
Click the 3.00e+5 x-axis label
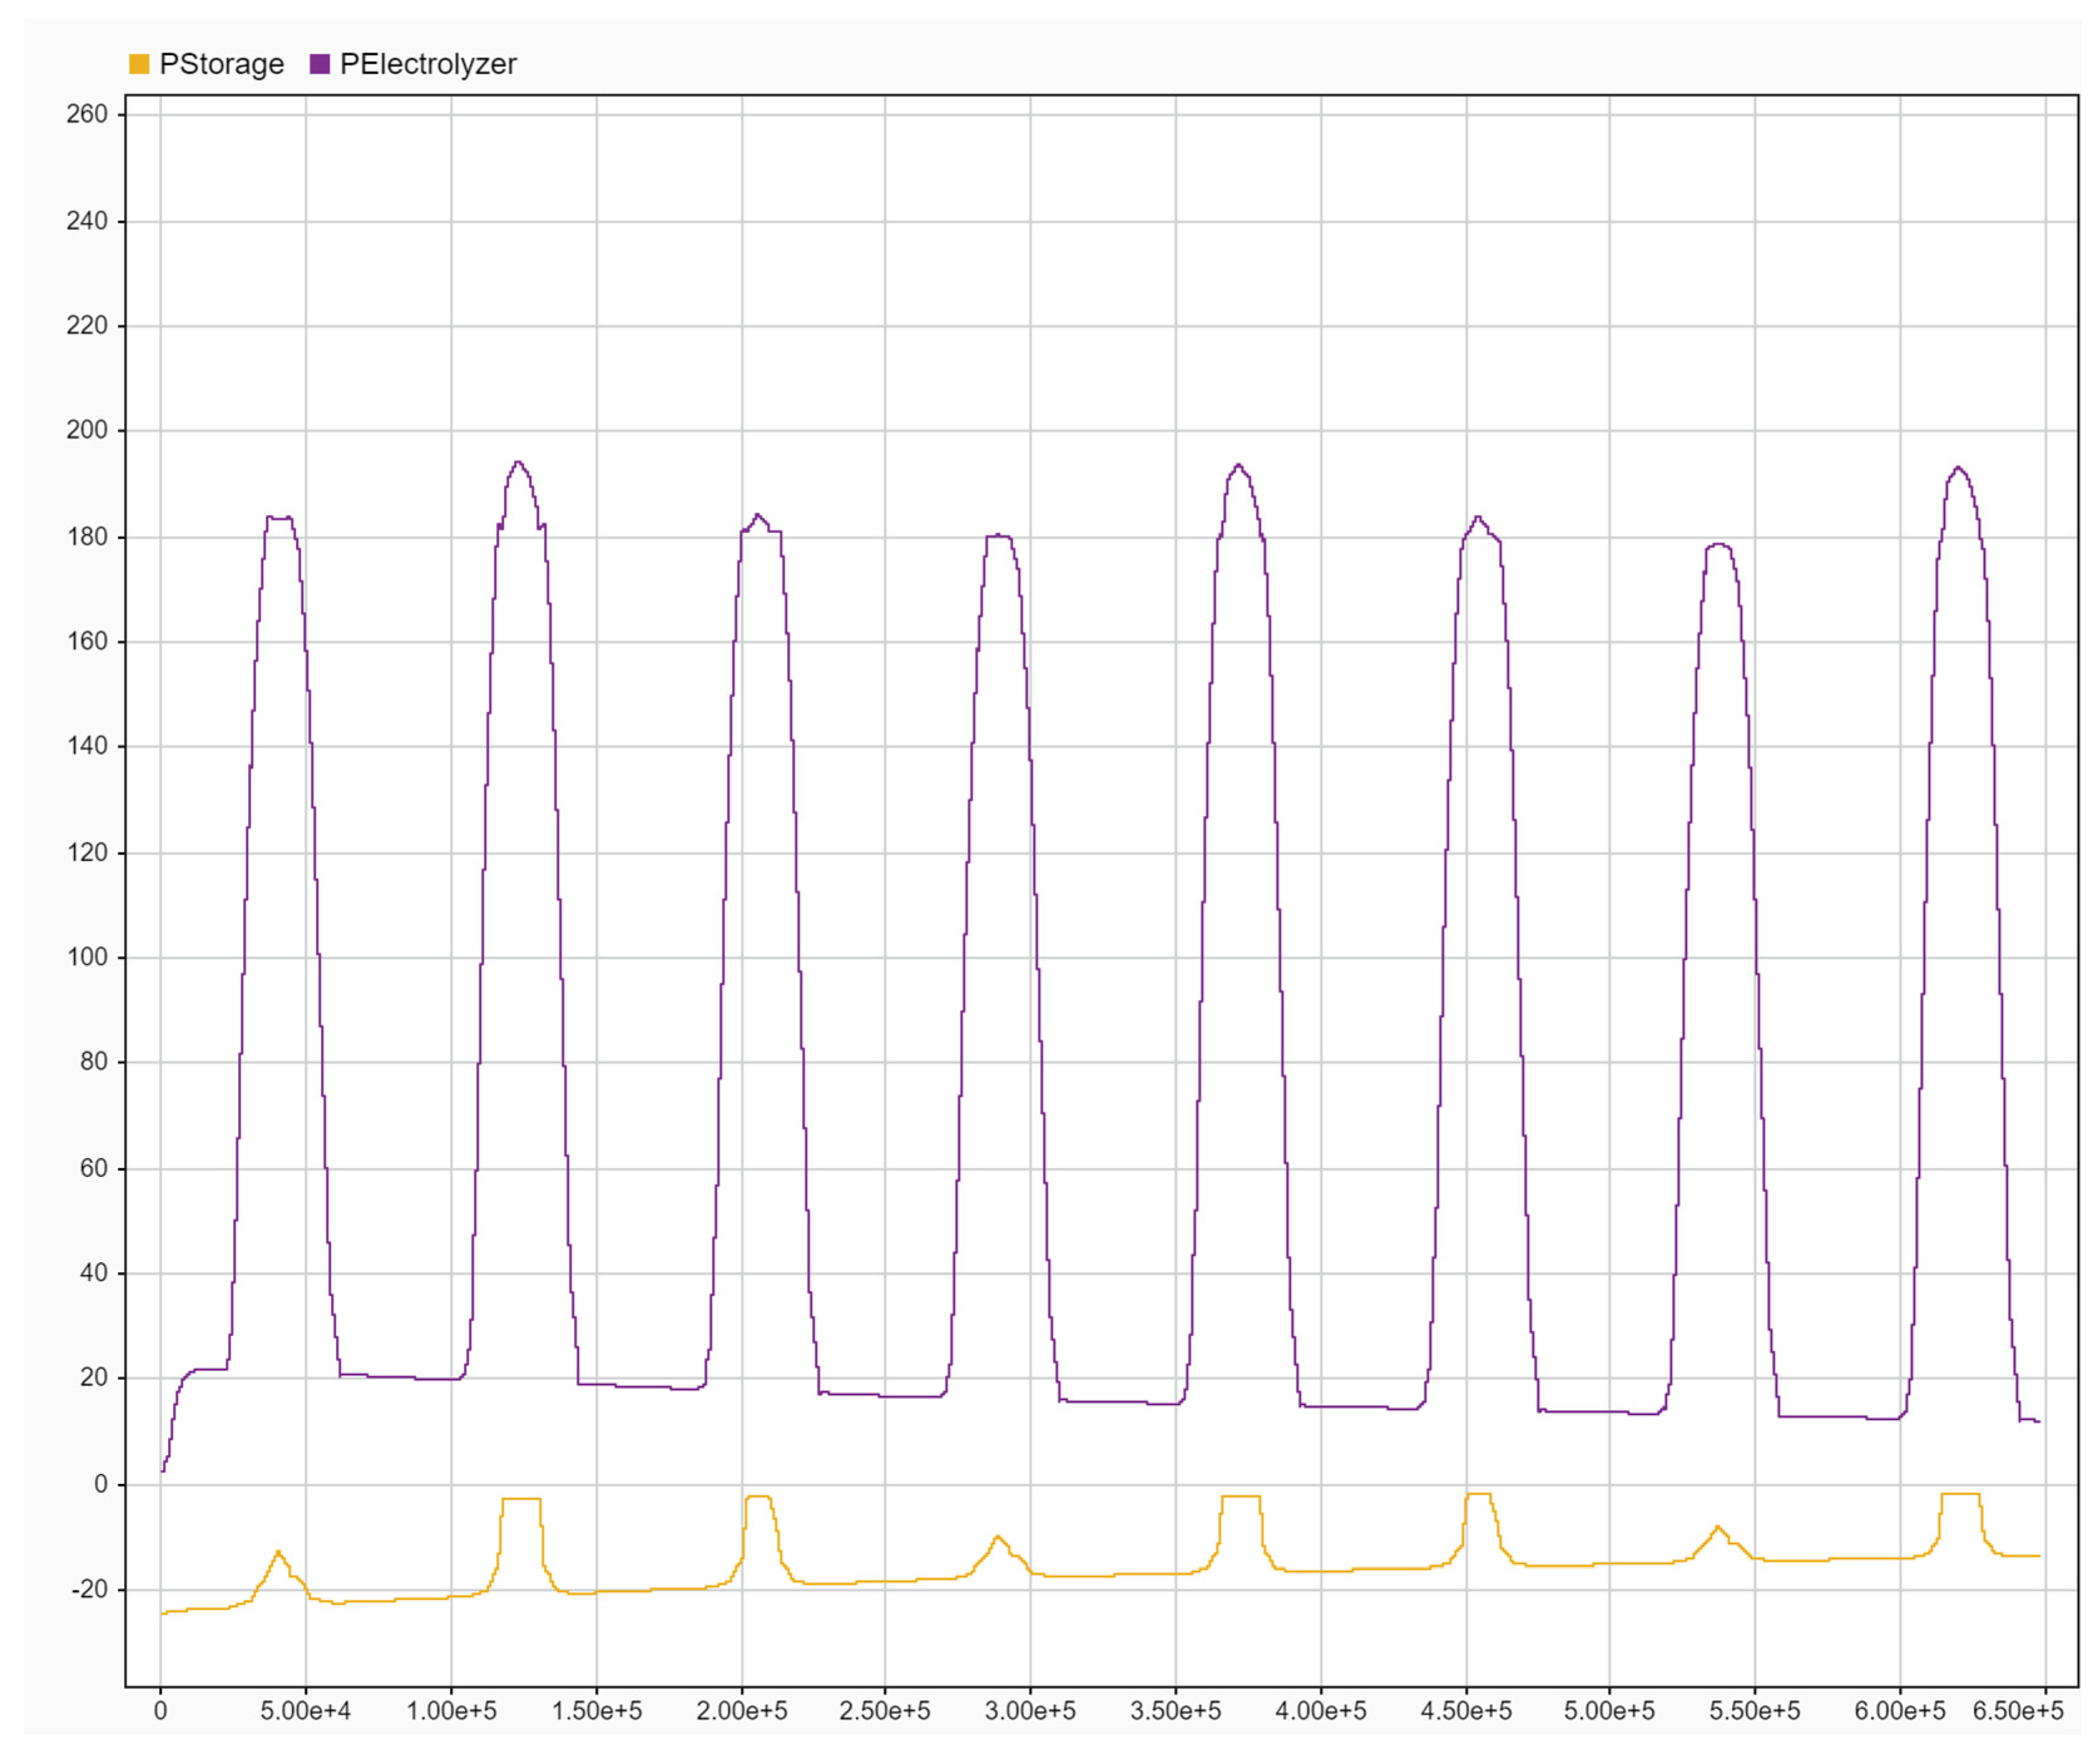1030,1710
